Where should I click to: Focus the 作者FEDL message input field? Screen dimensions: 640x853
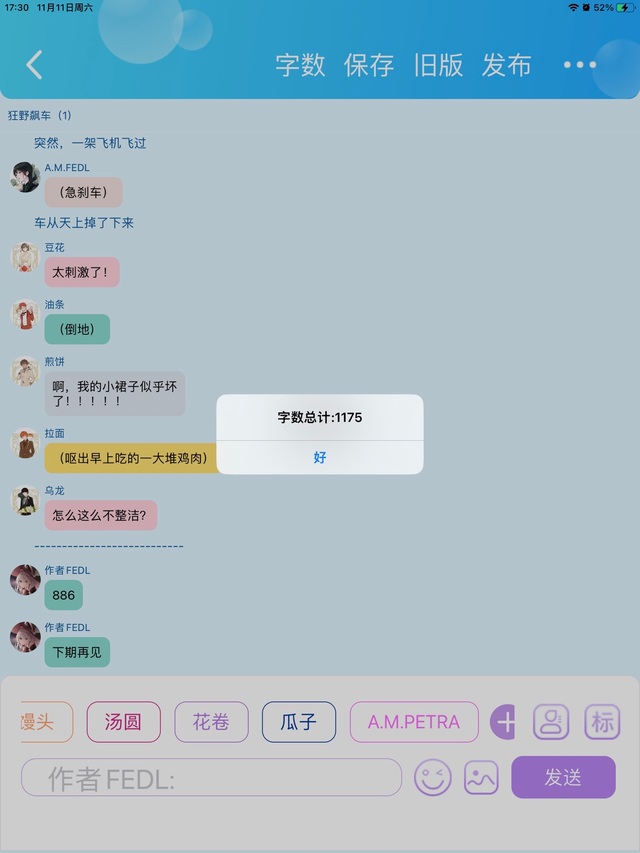point(211,777)
